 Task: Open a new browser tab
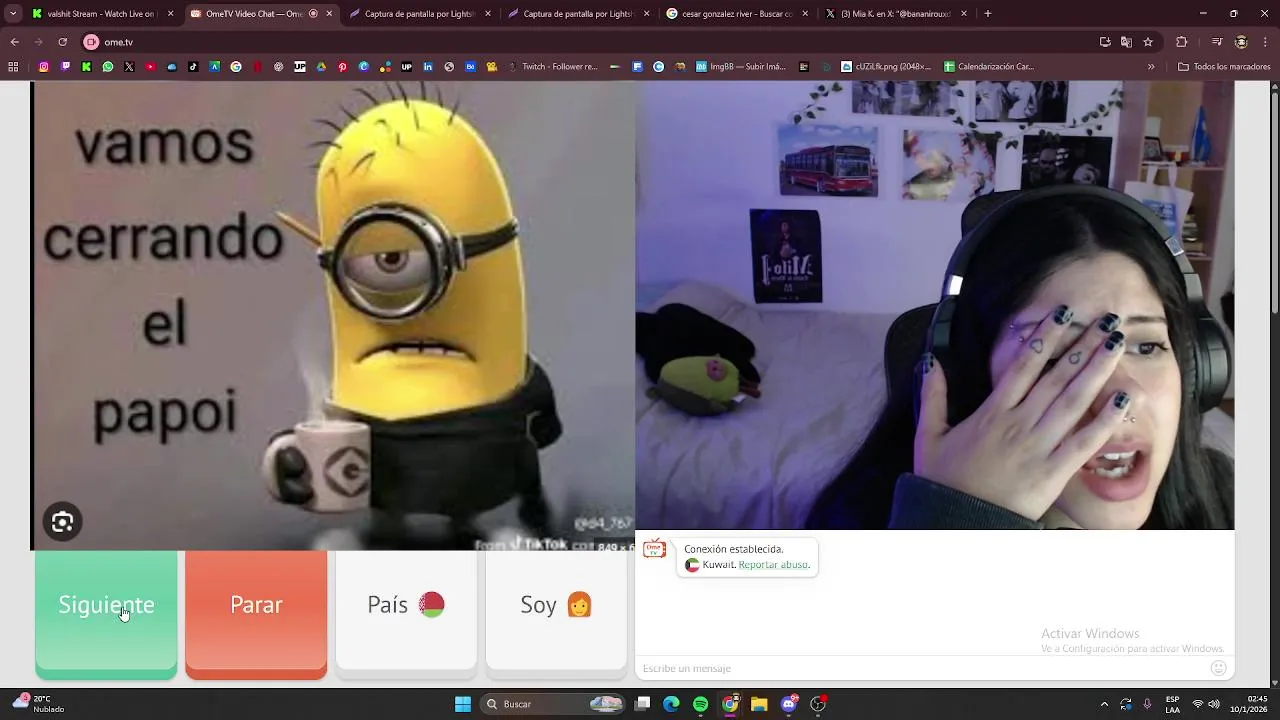coord(988,14)
